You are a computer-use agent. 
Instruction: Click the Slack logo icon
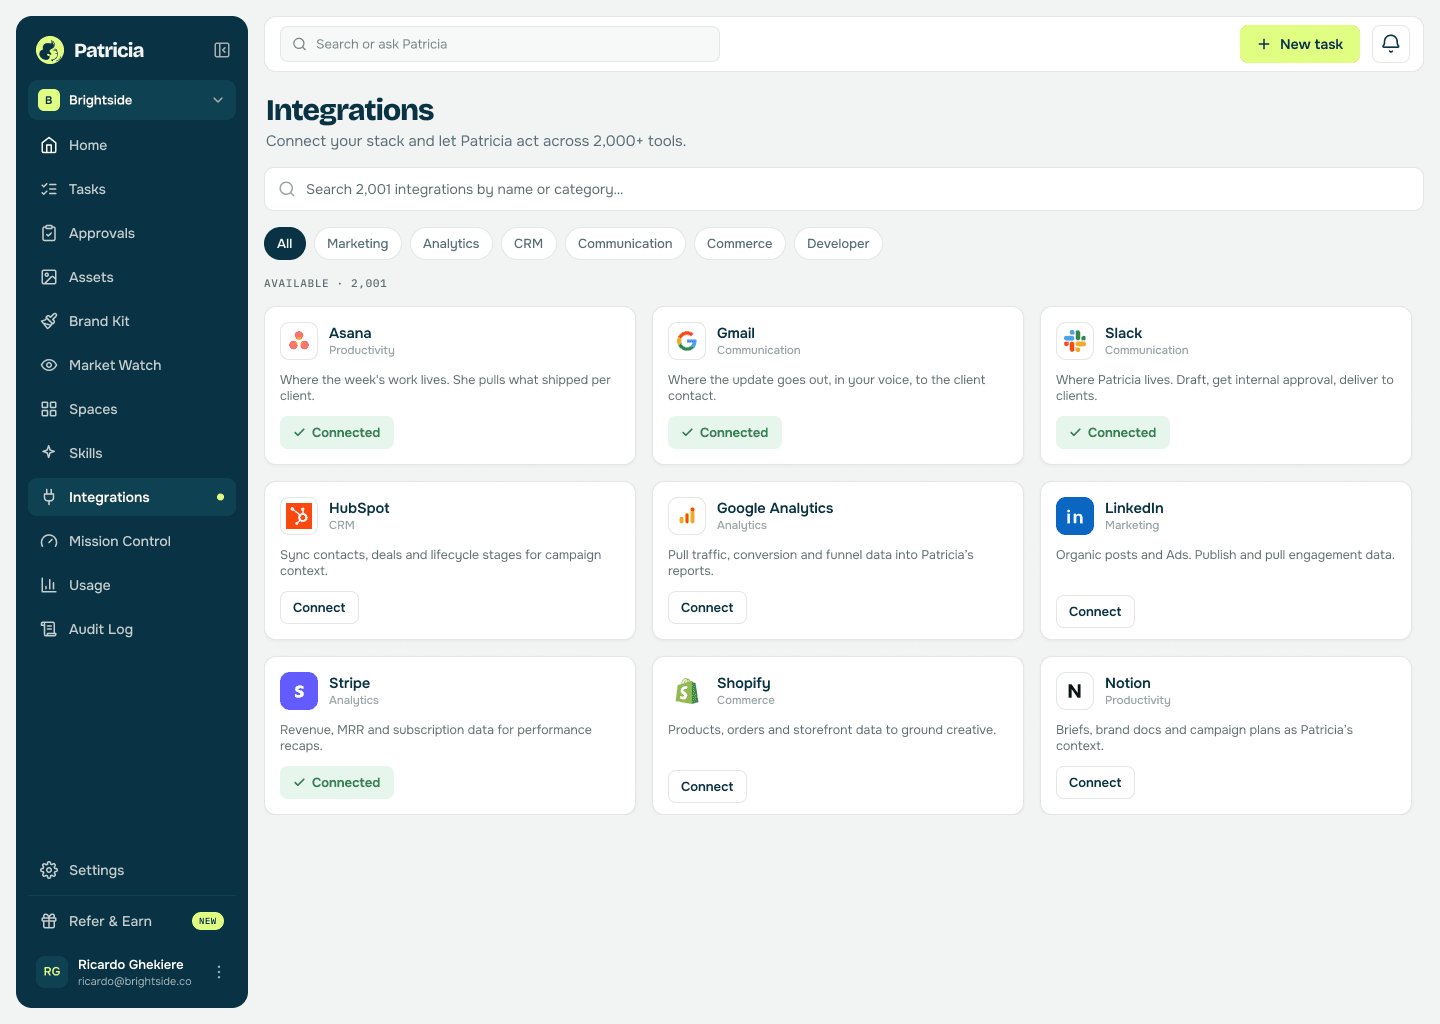[1075, 341]
